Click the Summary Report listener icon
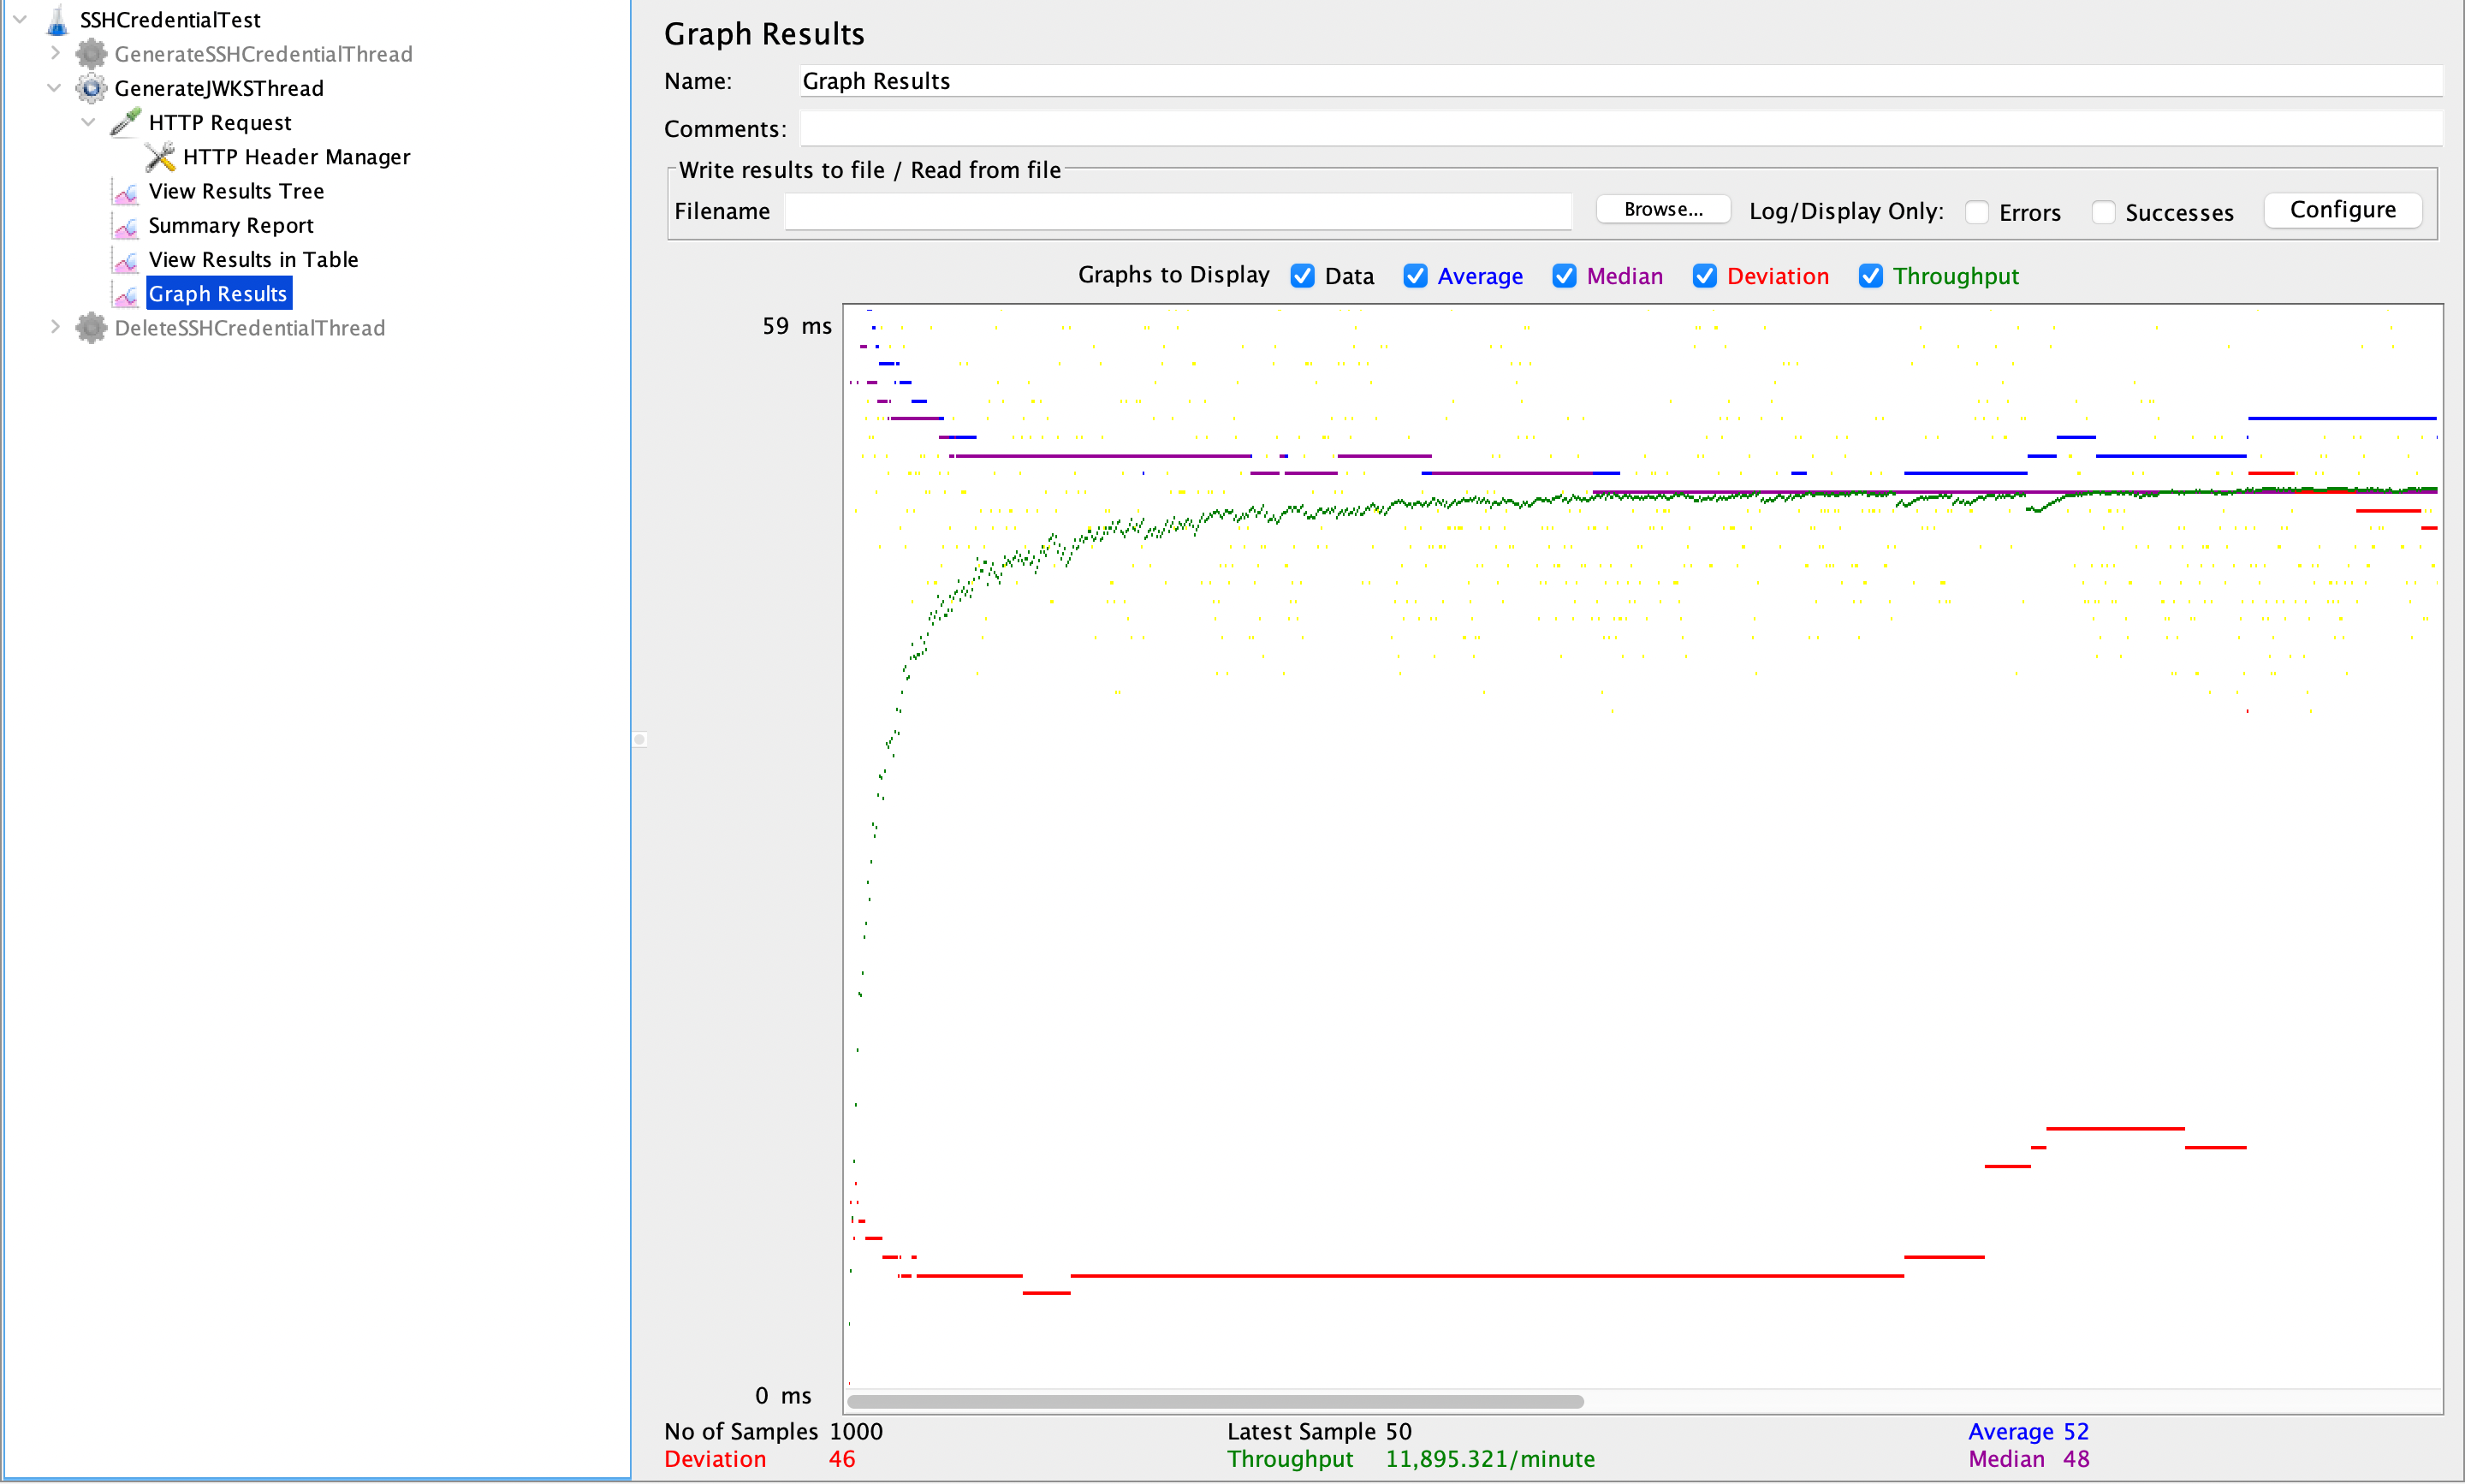Image resolution: width=2465 pixels, height=1484 pixels. pos(126,226)
